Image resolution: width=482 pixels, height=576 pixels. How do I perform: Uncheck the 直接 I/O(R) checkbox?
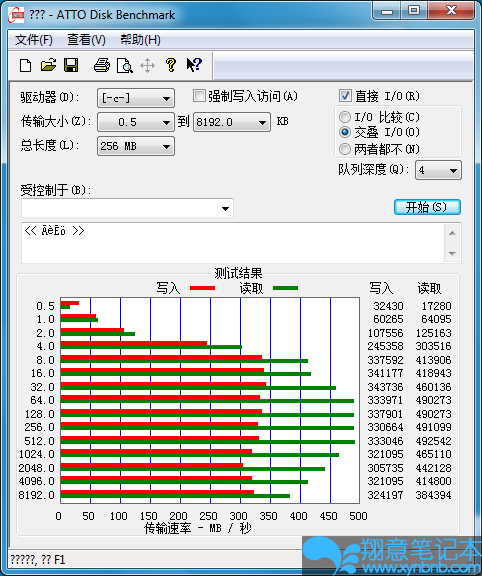pyautogui.click(x=345, y=96)
